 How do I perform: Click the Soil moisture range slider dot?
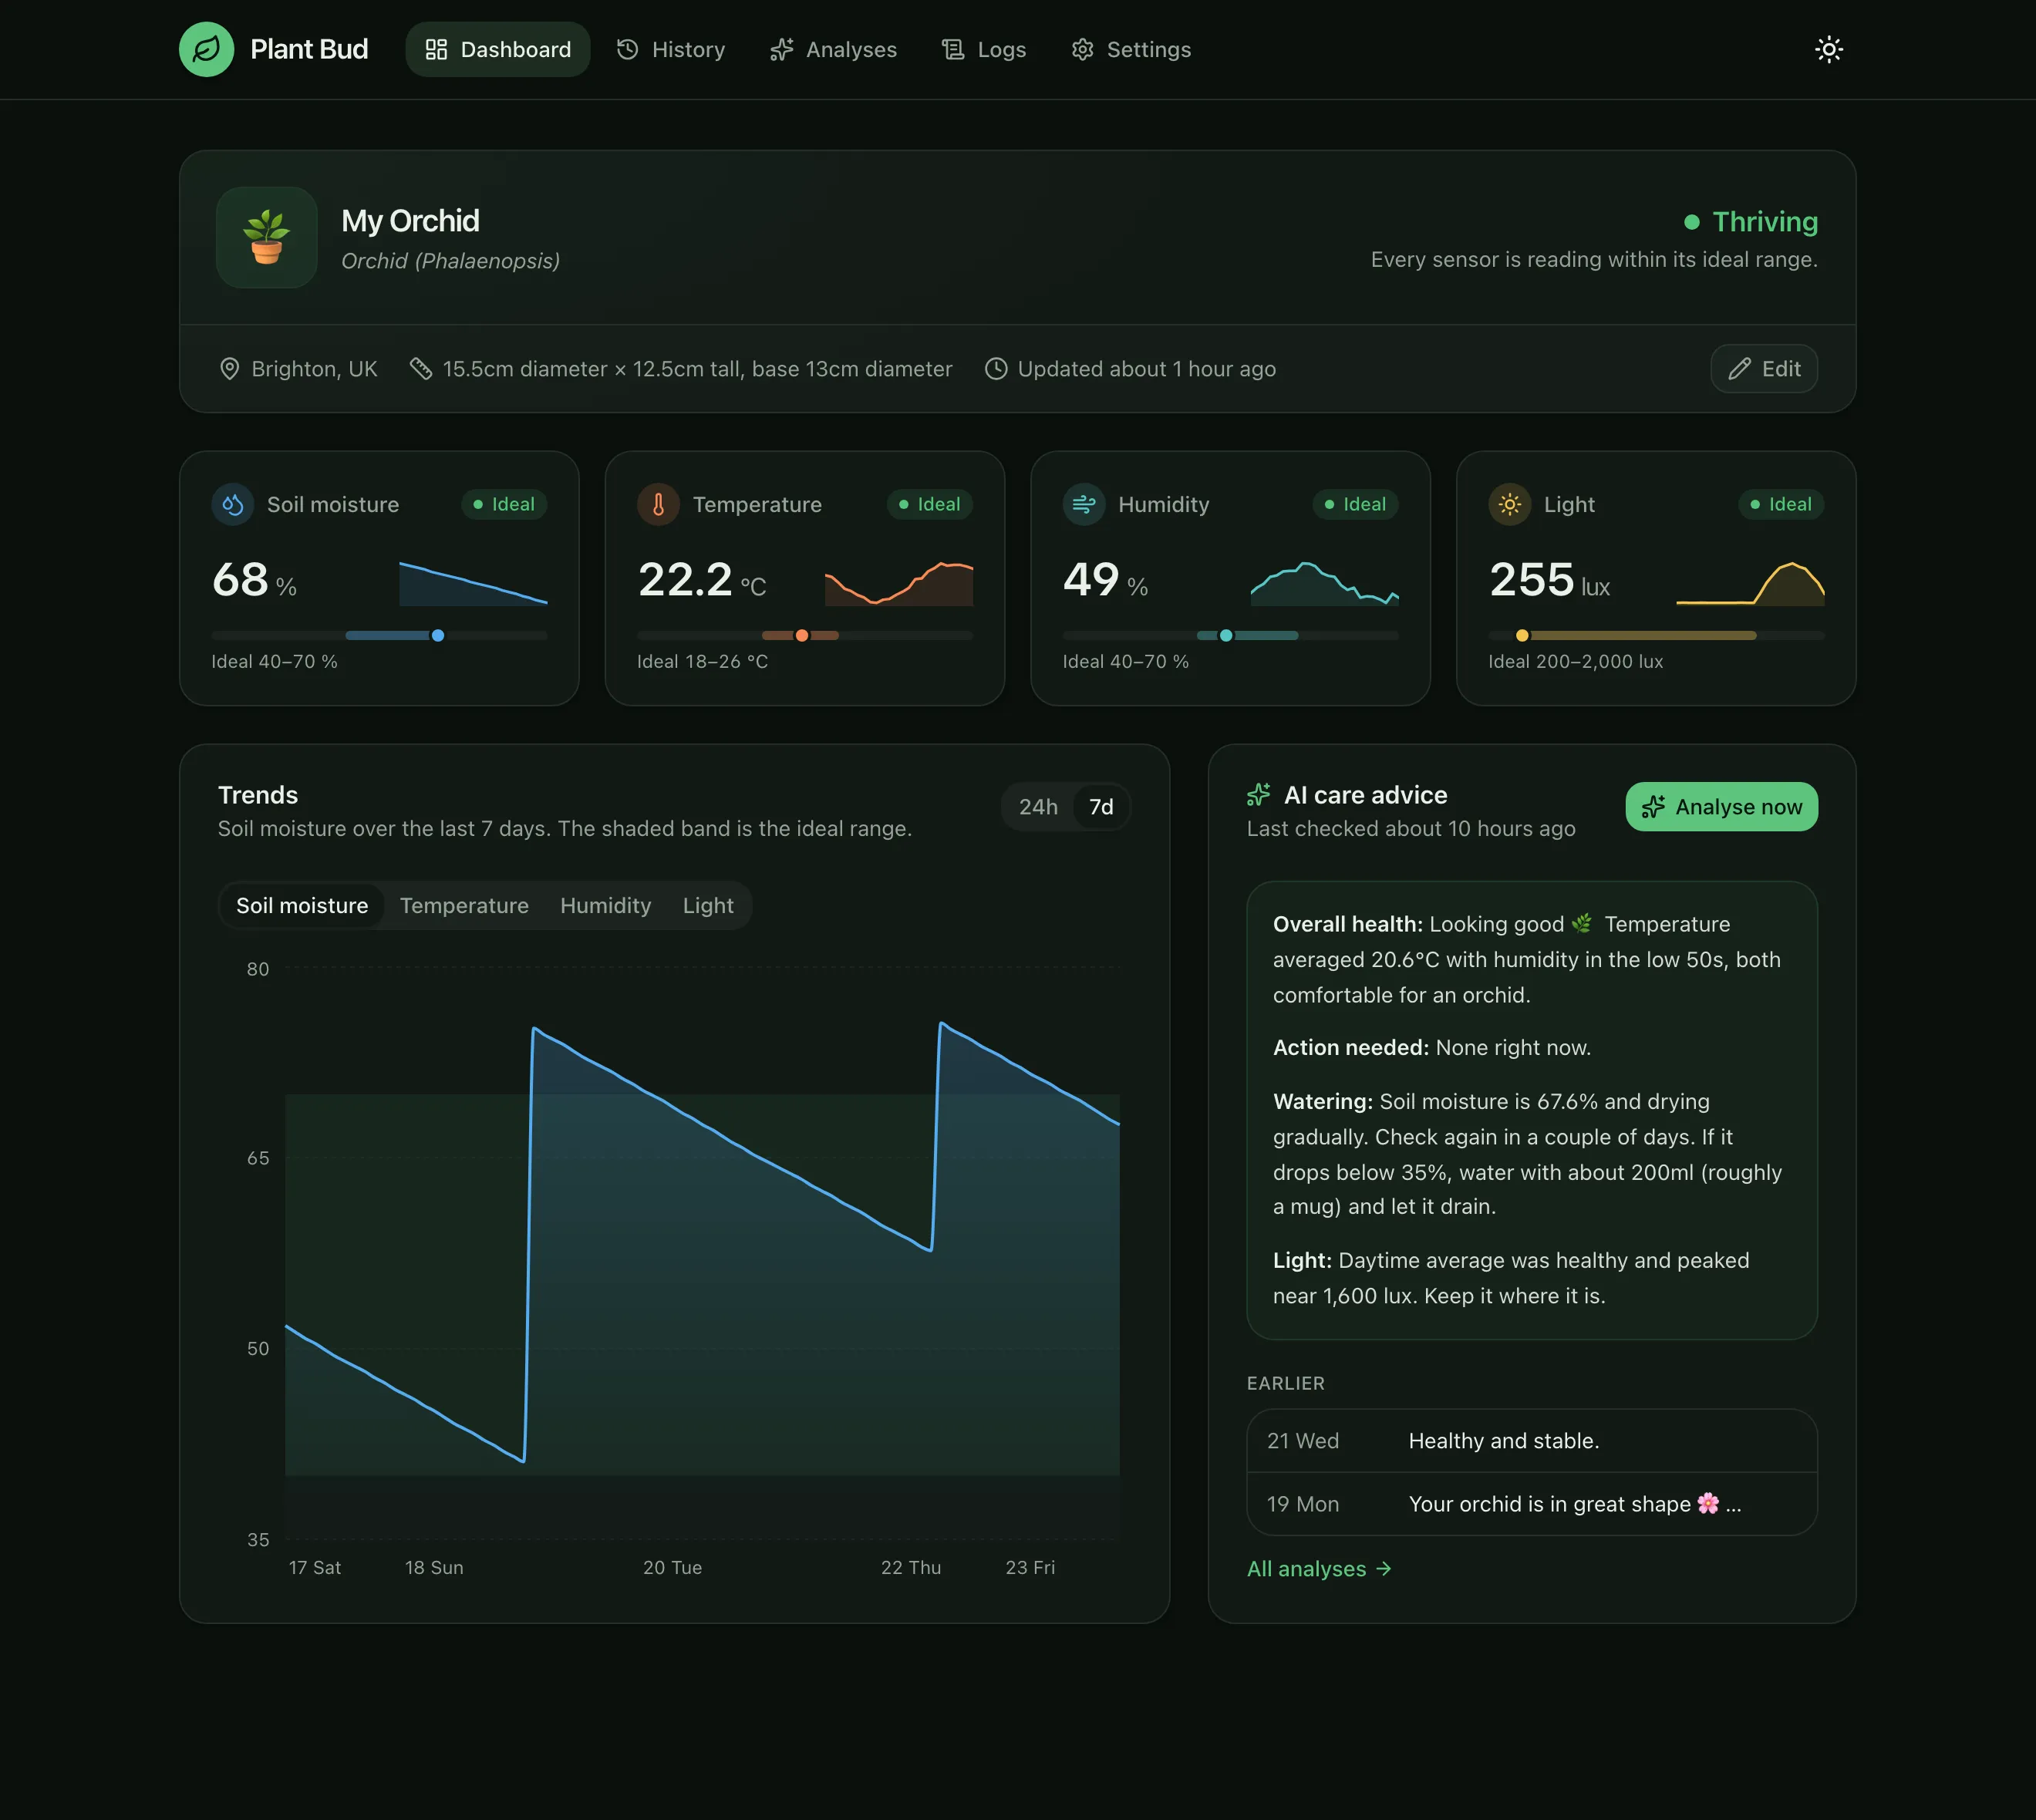(x=438, y=636)
